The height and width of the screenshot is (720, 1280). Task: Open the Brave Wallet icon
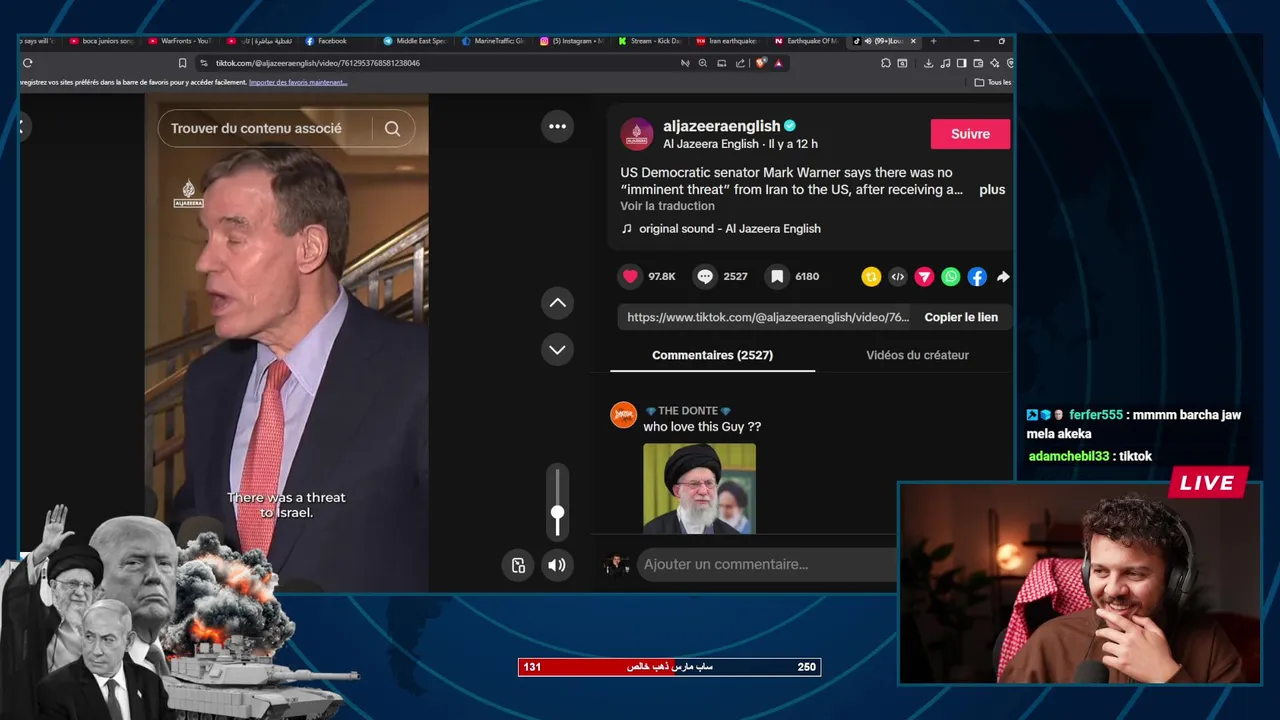click(x=978, y=63)
